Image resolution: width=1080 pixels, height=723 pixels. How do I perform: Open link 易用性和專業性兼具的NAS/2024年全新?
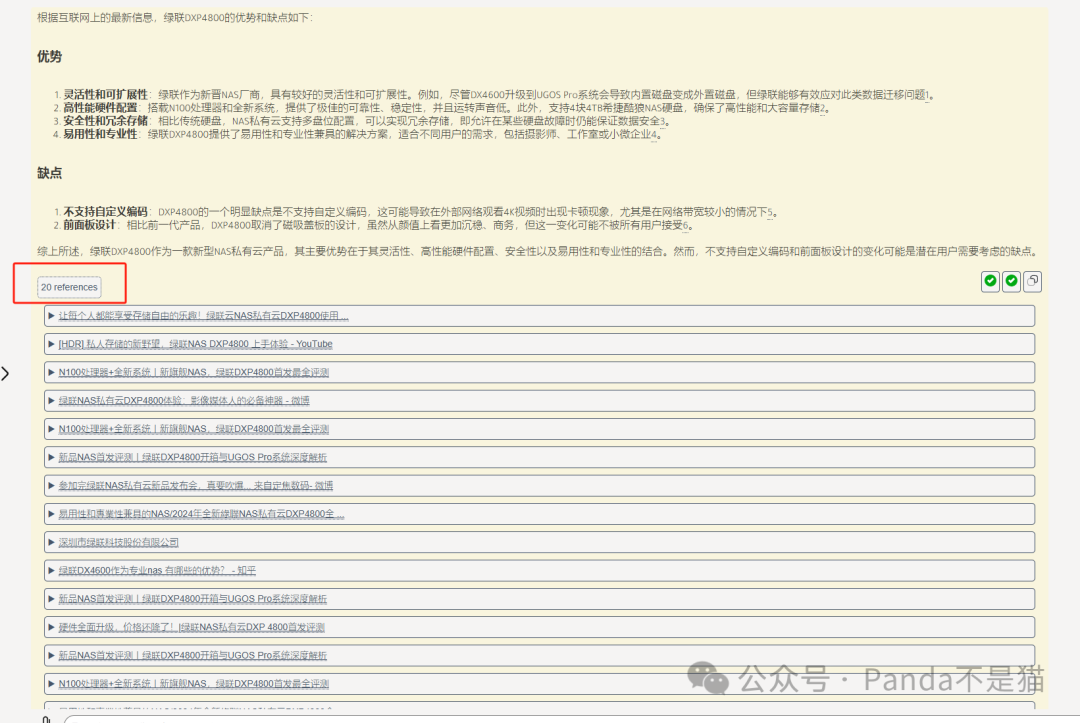click(201, 514)
